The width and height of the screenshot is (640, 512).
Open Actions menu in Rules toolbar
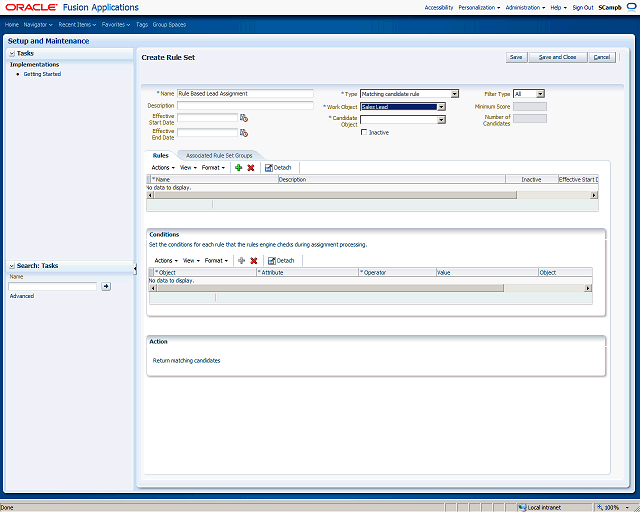163,167
